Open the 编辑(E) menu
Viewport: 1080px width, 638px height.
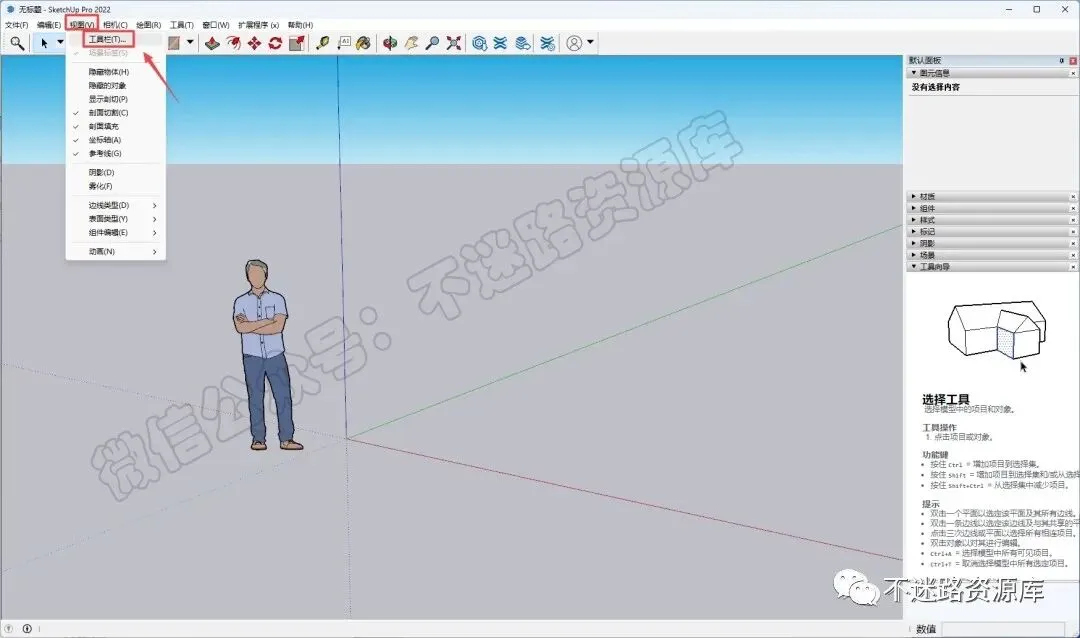(49, 25)
